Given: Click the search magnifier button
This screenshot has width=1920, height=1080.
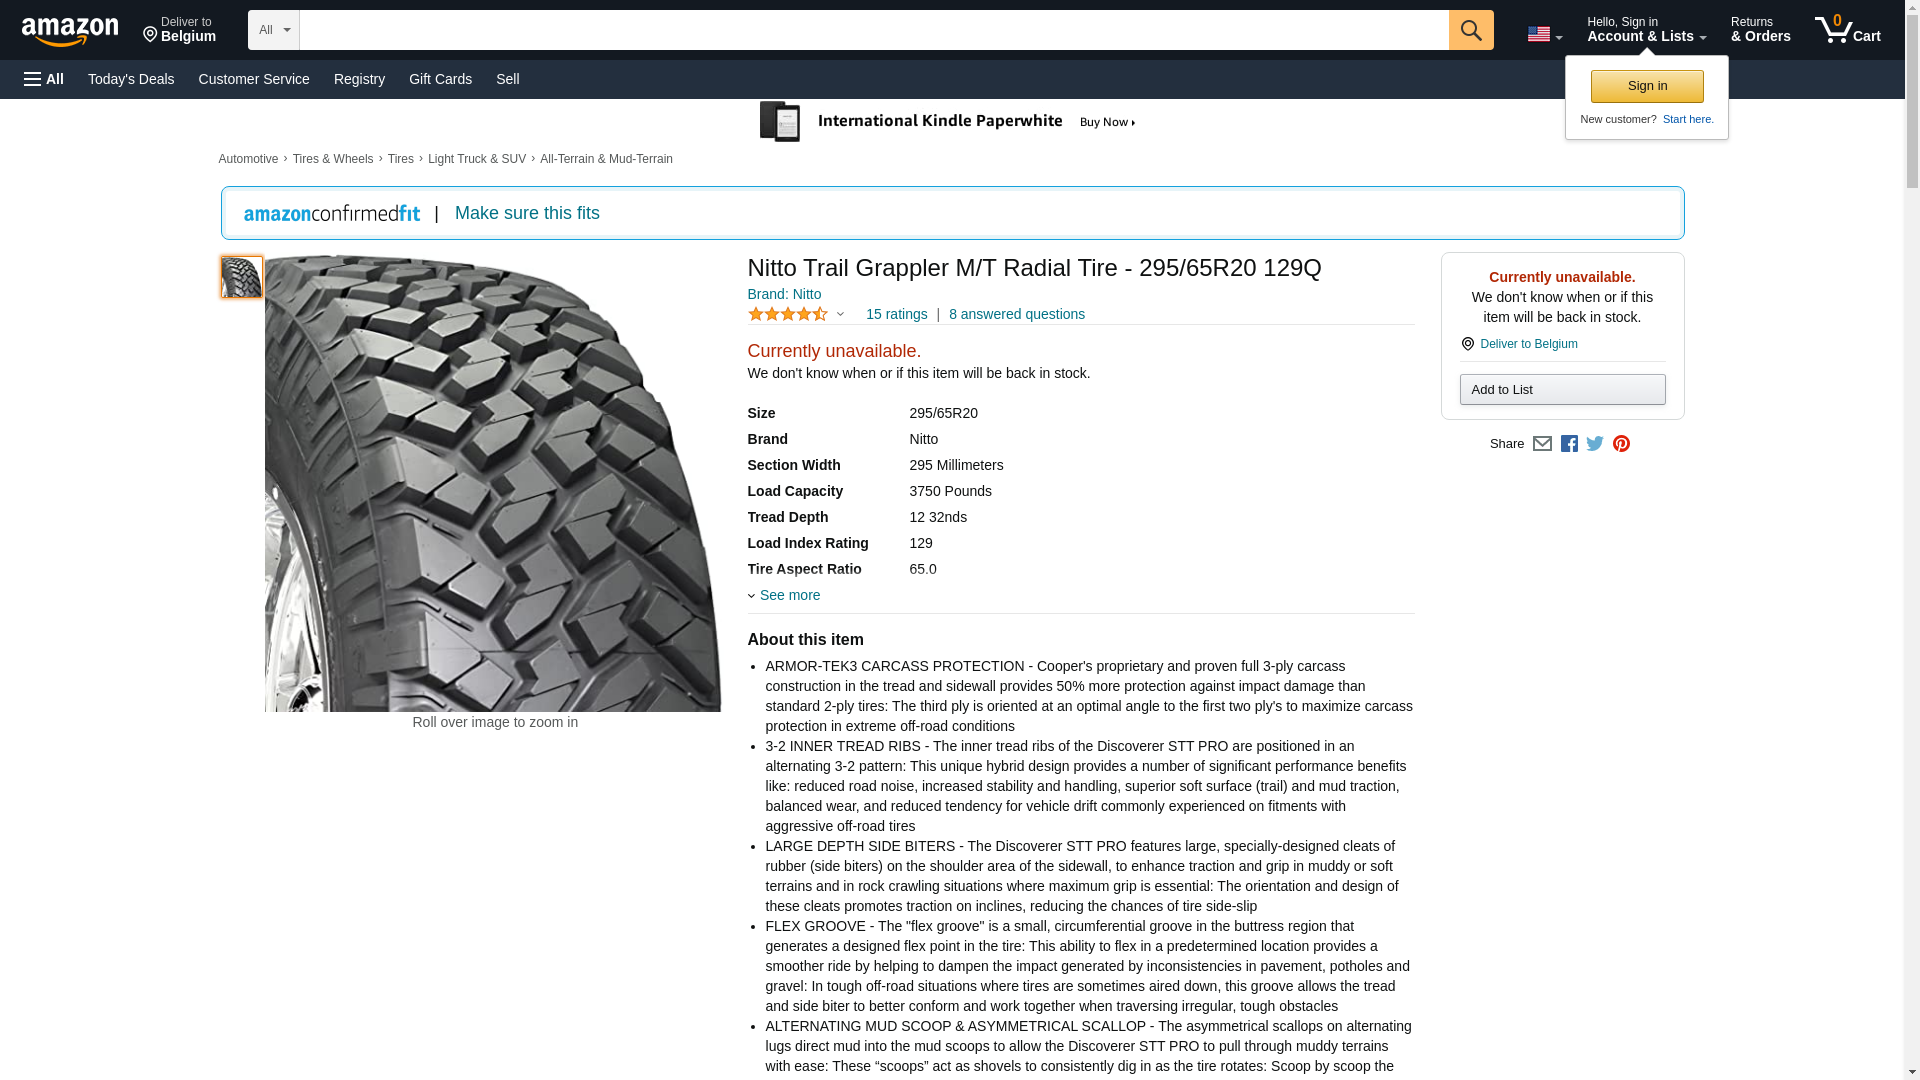Looking at the screenshot, I should 1470,30.
